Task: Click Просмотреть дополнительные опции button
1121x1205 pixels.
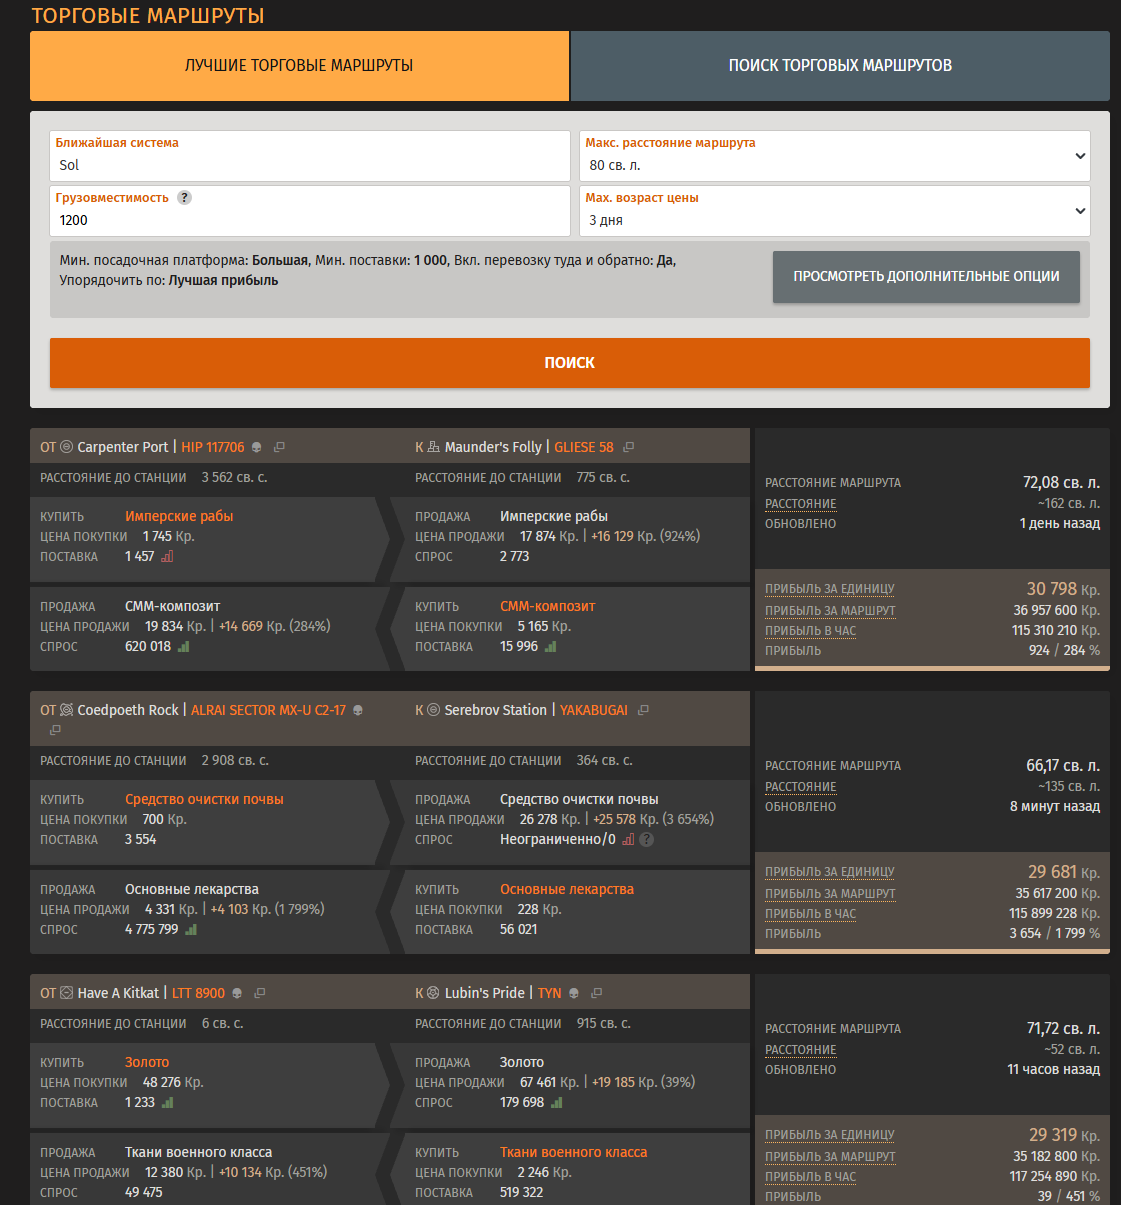Action: pyautogui.click(x=926, y=277)
